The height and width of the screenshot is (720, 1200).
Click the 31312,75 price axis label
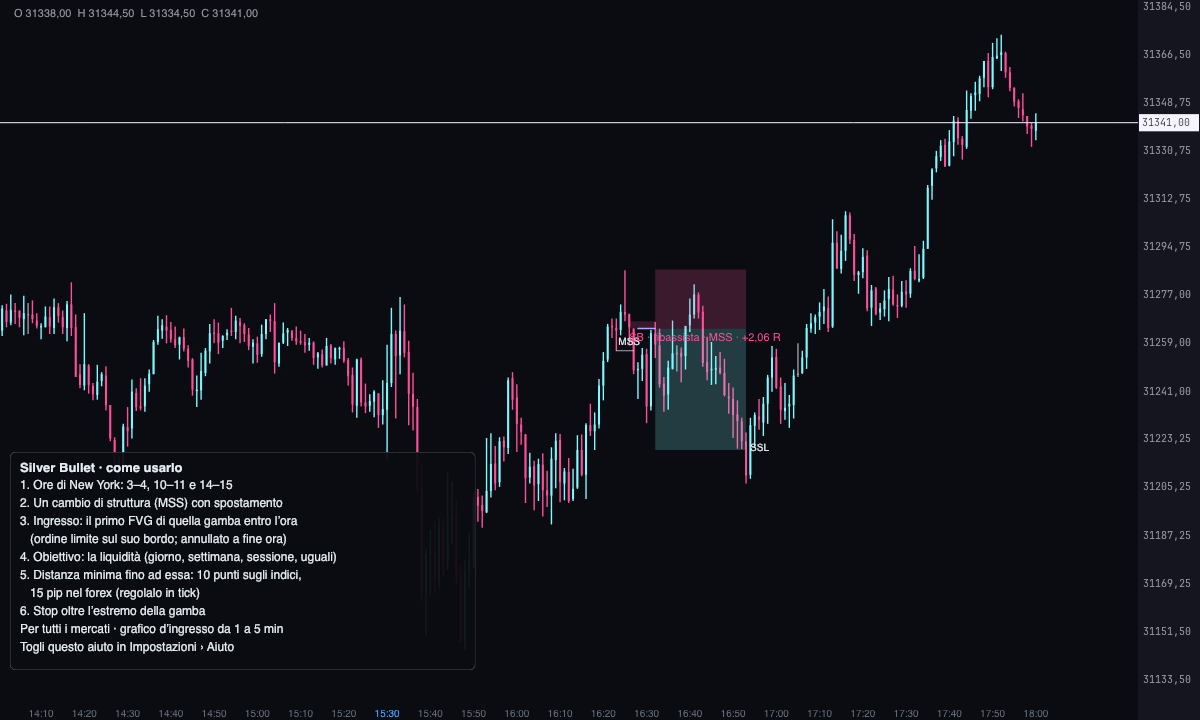pos(1166,198)
